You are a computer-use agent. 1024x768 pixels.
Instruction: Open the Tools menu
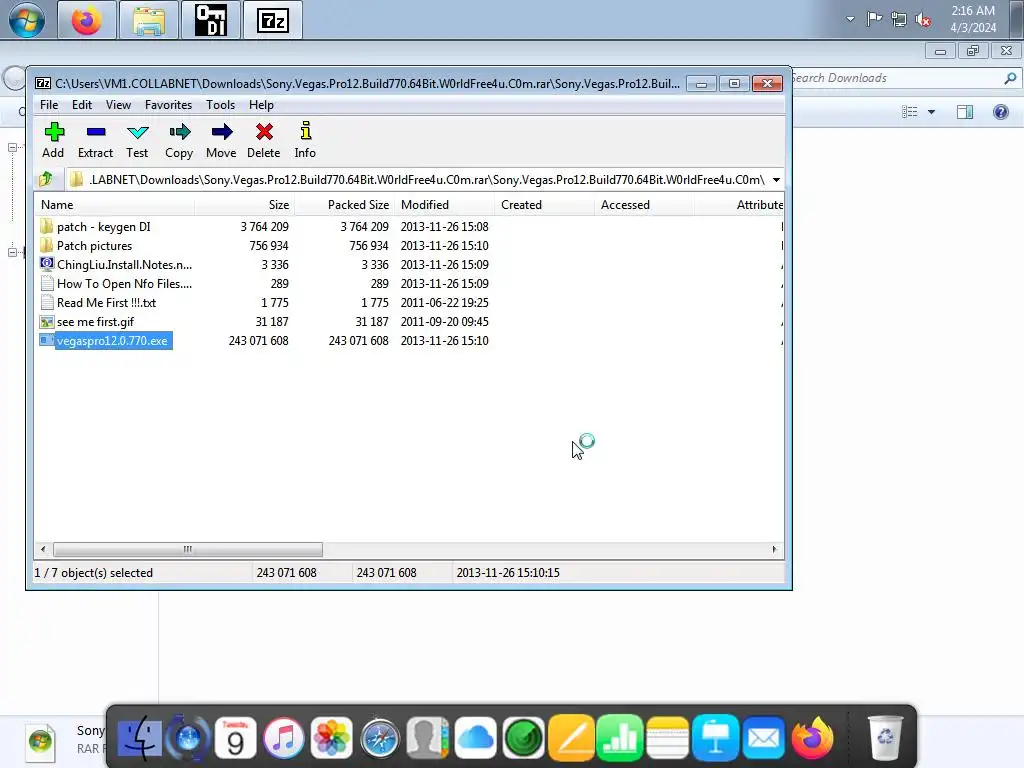point(220,104)
